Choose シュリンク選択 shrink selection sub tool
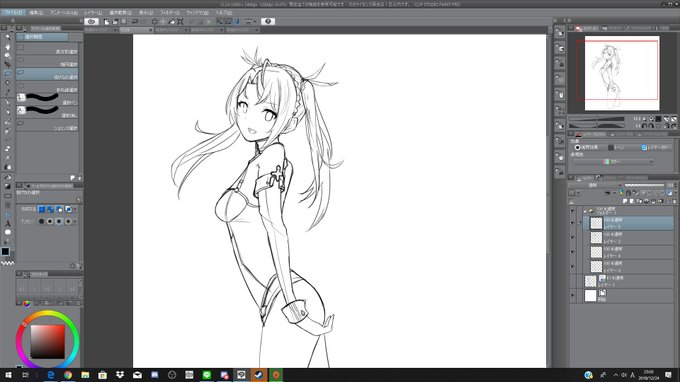680x382 pixels. coord(47,125)
